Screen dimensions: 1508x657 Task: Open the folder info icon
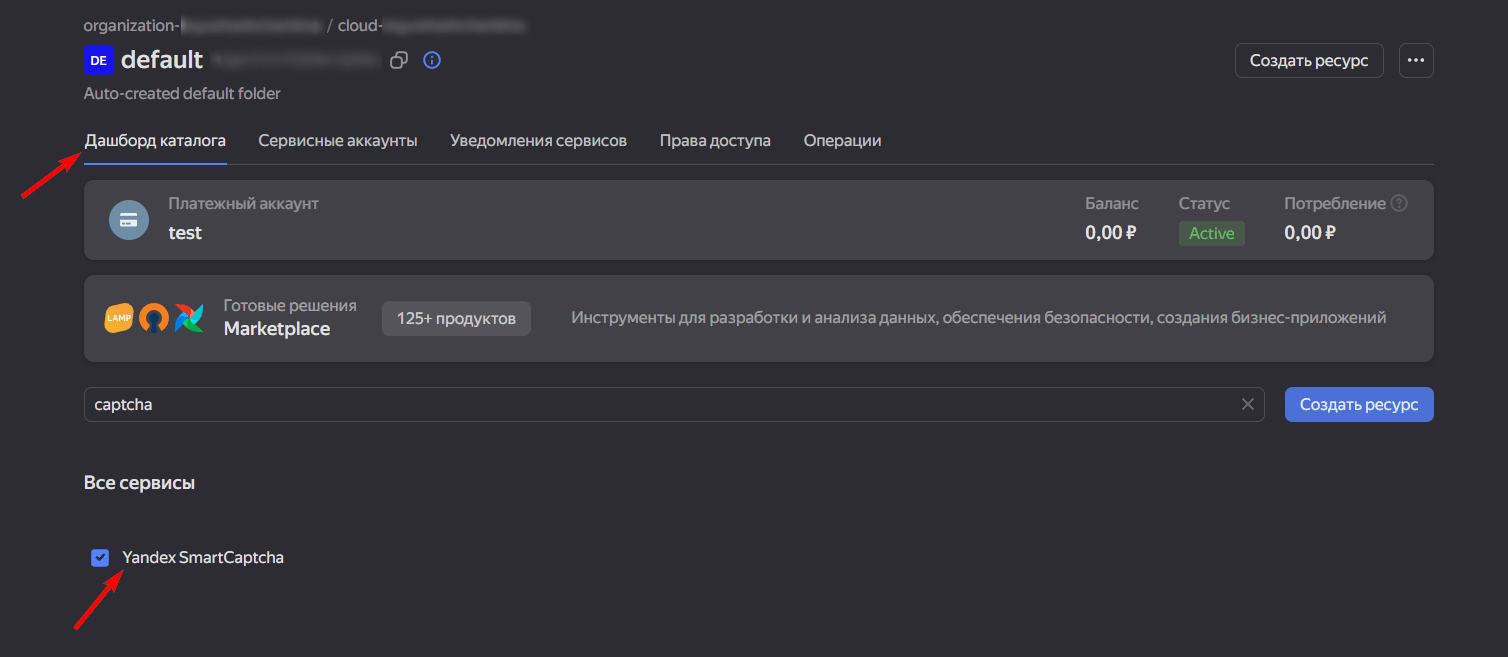[x=432, y=60]
